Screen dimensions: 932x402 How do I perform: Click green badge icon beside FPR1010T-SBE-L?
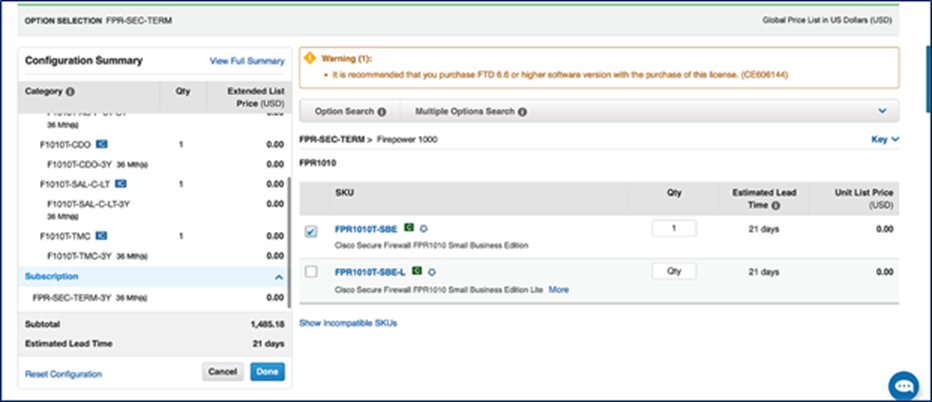(x=417, y=271)
